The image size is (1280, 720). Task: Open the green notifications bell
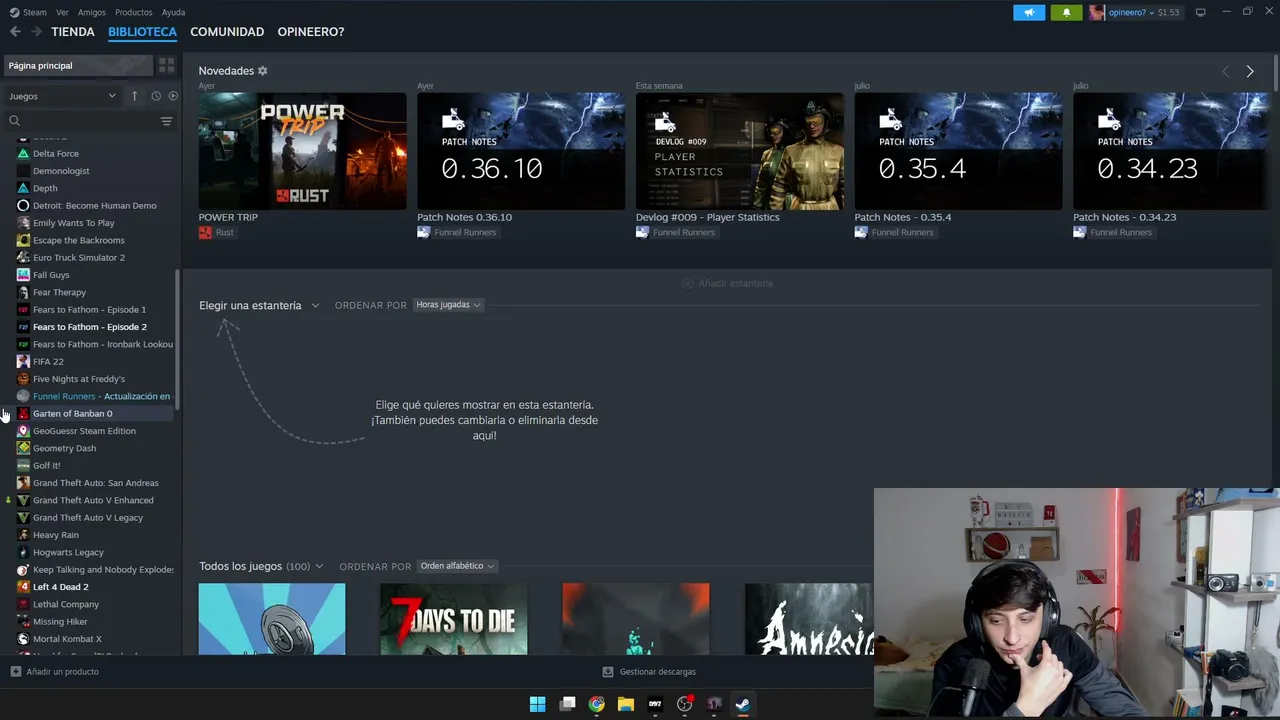click(x=1066, y=12)
